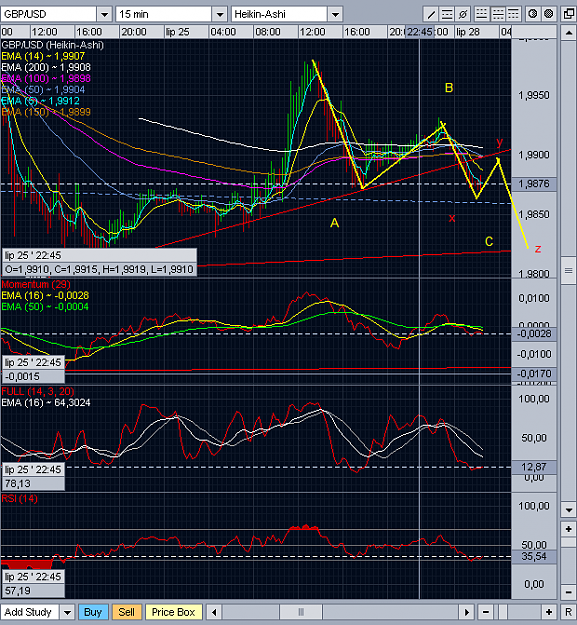Click the EMA (5) ~ 1,9912 label

(x=40, y=101)
